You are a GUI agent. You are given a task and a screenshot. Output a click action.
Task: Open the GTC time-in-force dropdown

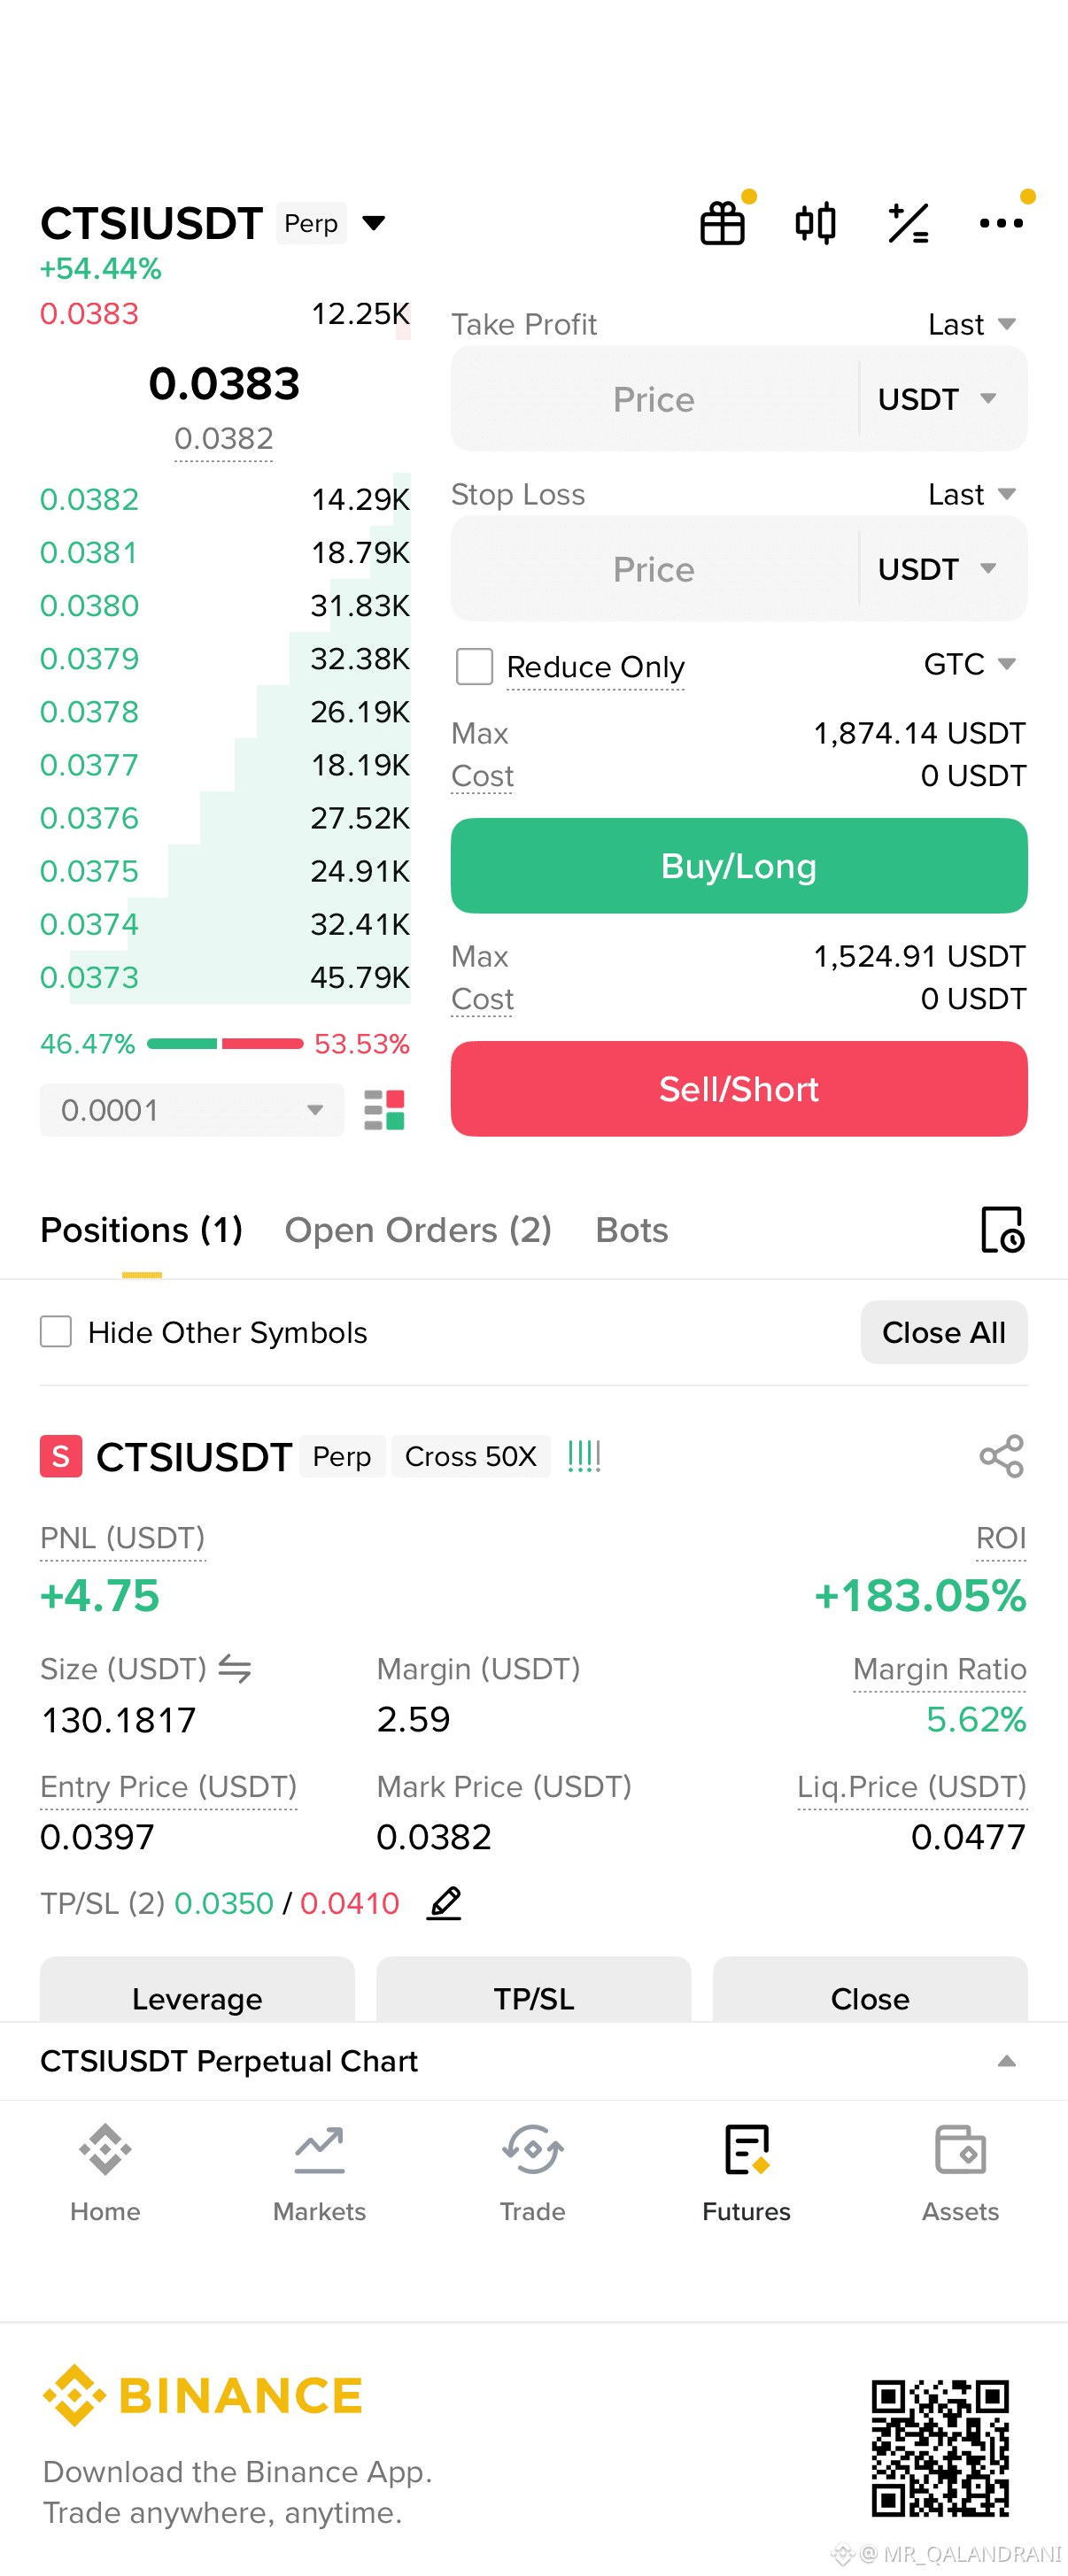pyautogui.click(x=969, y=664)
